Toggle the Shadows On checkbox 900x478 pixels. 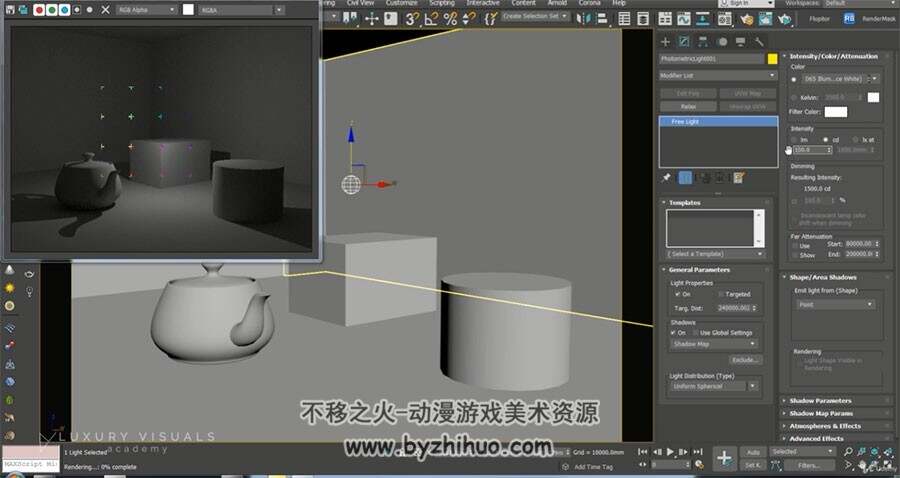pos(673,333)
